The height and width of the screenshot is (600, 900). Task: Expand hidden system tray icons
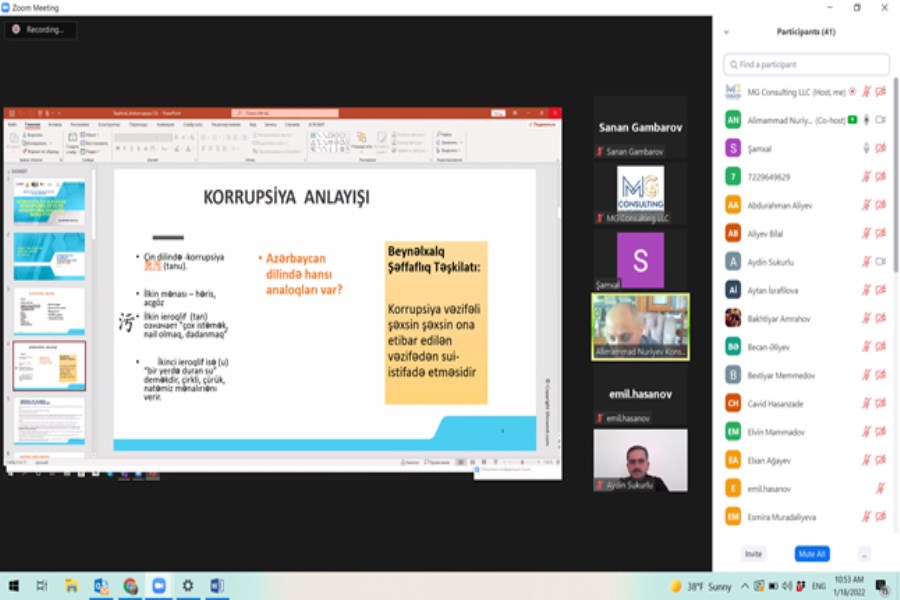coord(744,586)
